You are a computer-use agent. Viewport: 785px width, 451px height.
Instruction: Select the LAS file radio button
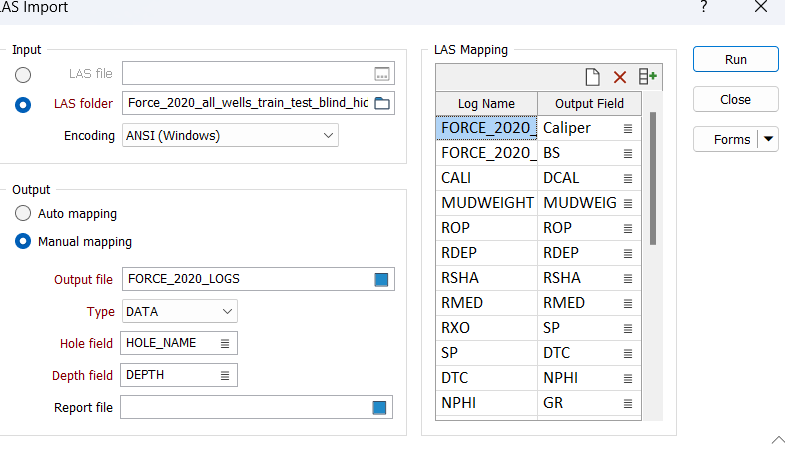pos(23,74)
